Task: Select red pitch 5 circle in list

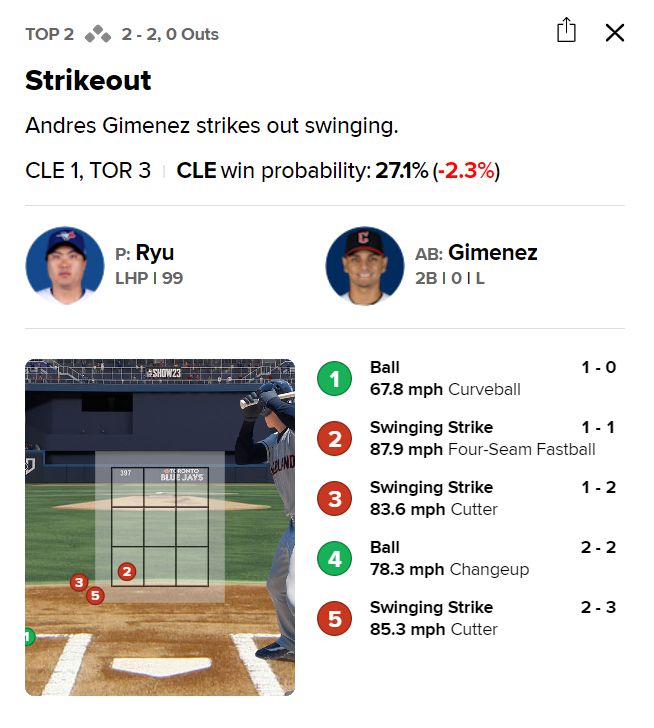Action: click(335, 619)
